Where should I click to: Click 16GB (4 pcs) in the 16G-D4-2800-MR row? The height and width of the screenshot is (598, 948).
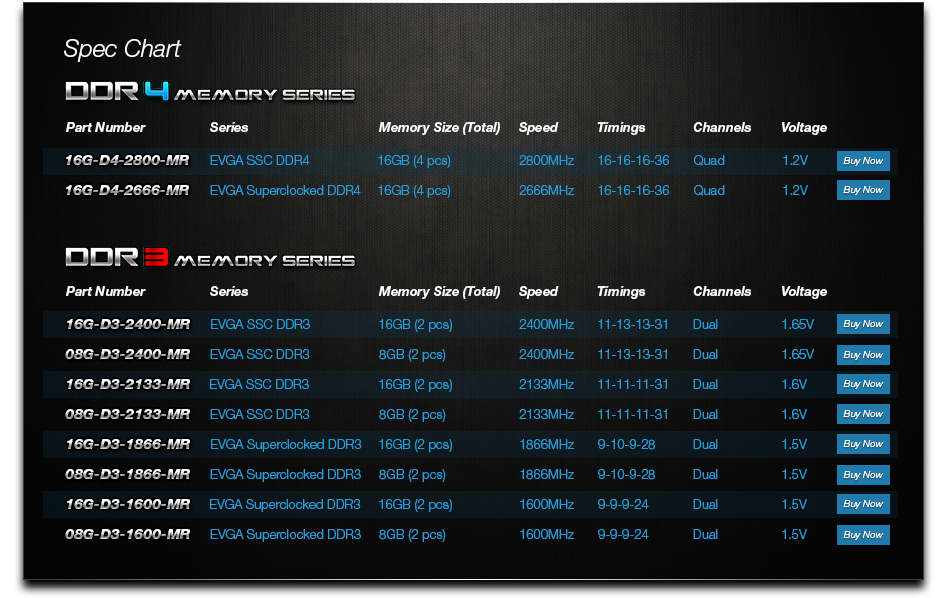tap(414, 160)
